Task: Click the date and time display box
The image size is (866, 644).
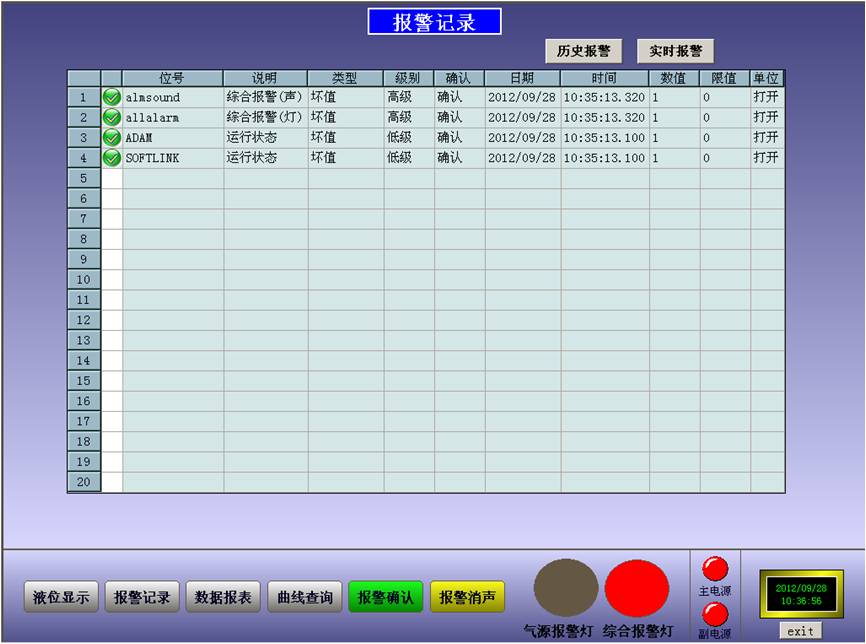Action: tap(800, 595)
